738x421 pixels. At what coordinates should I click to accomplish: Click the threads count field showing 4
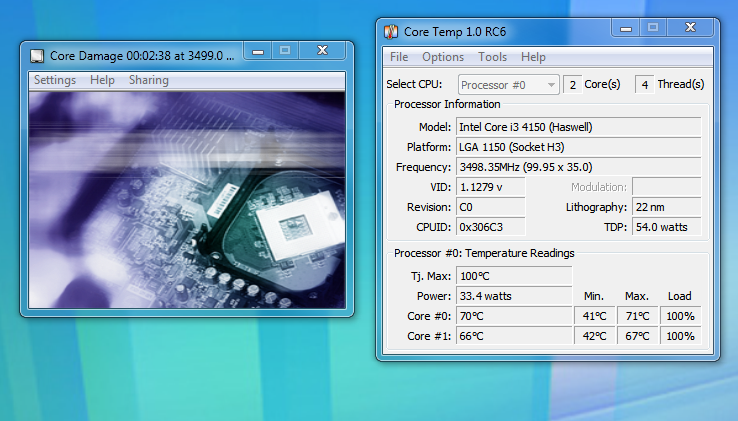[x=644, y=85]
